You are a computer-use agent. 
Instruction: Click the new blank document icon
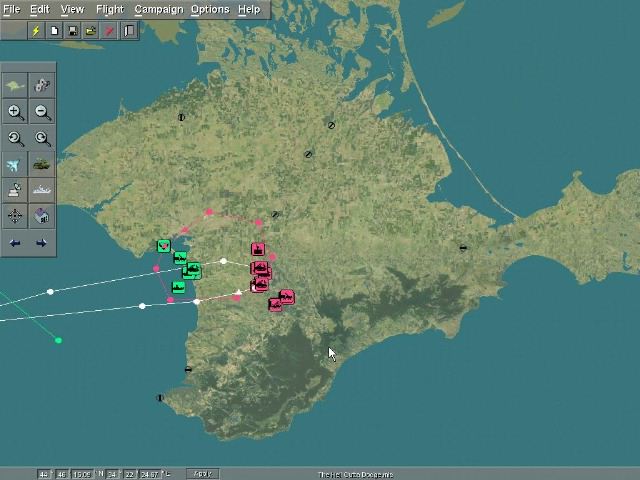tap(55, 31)
